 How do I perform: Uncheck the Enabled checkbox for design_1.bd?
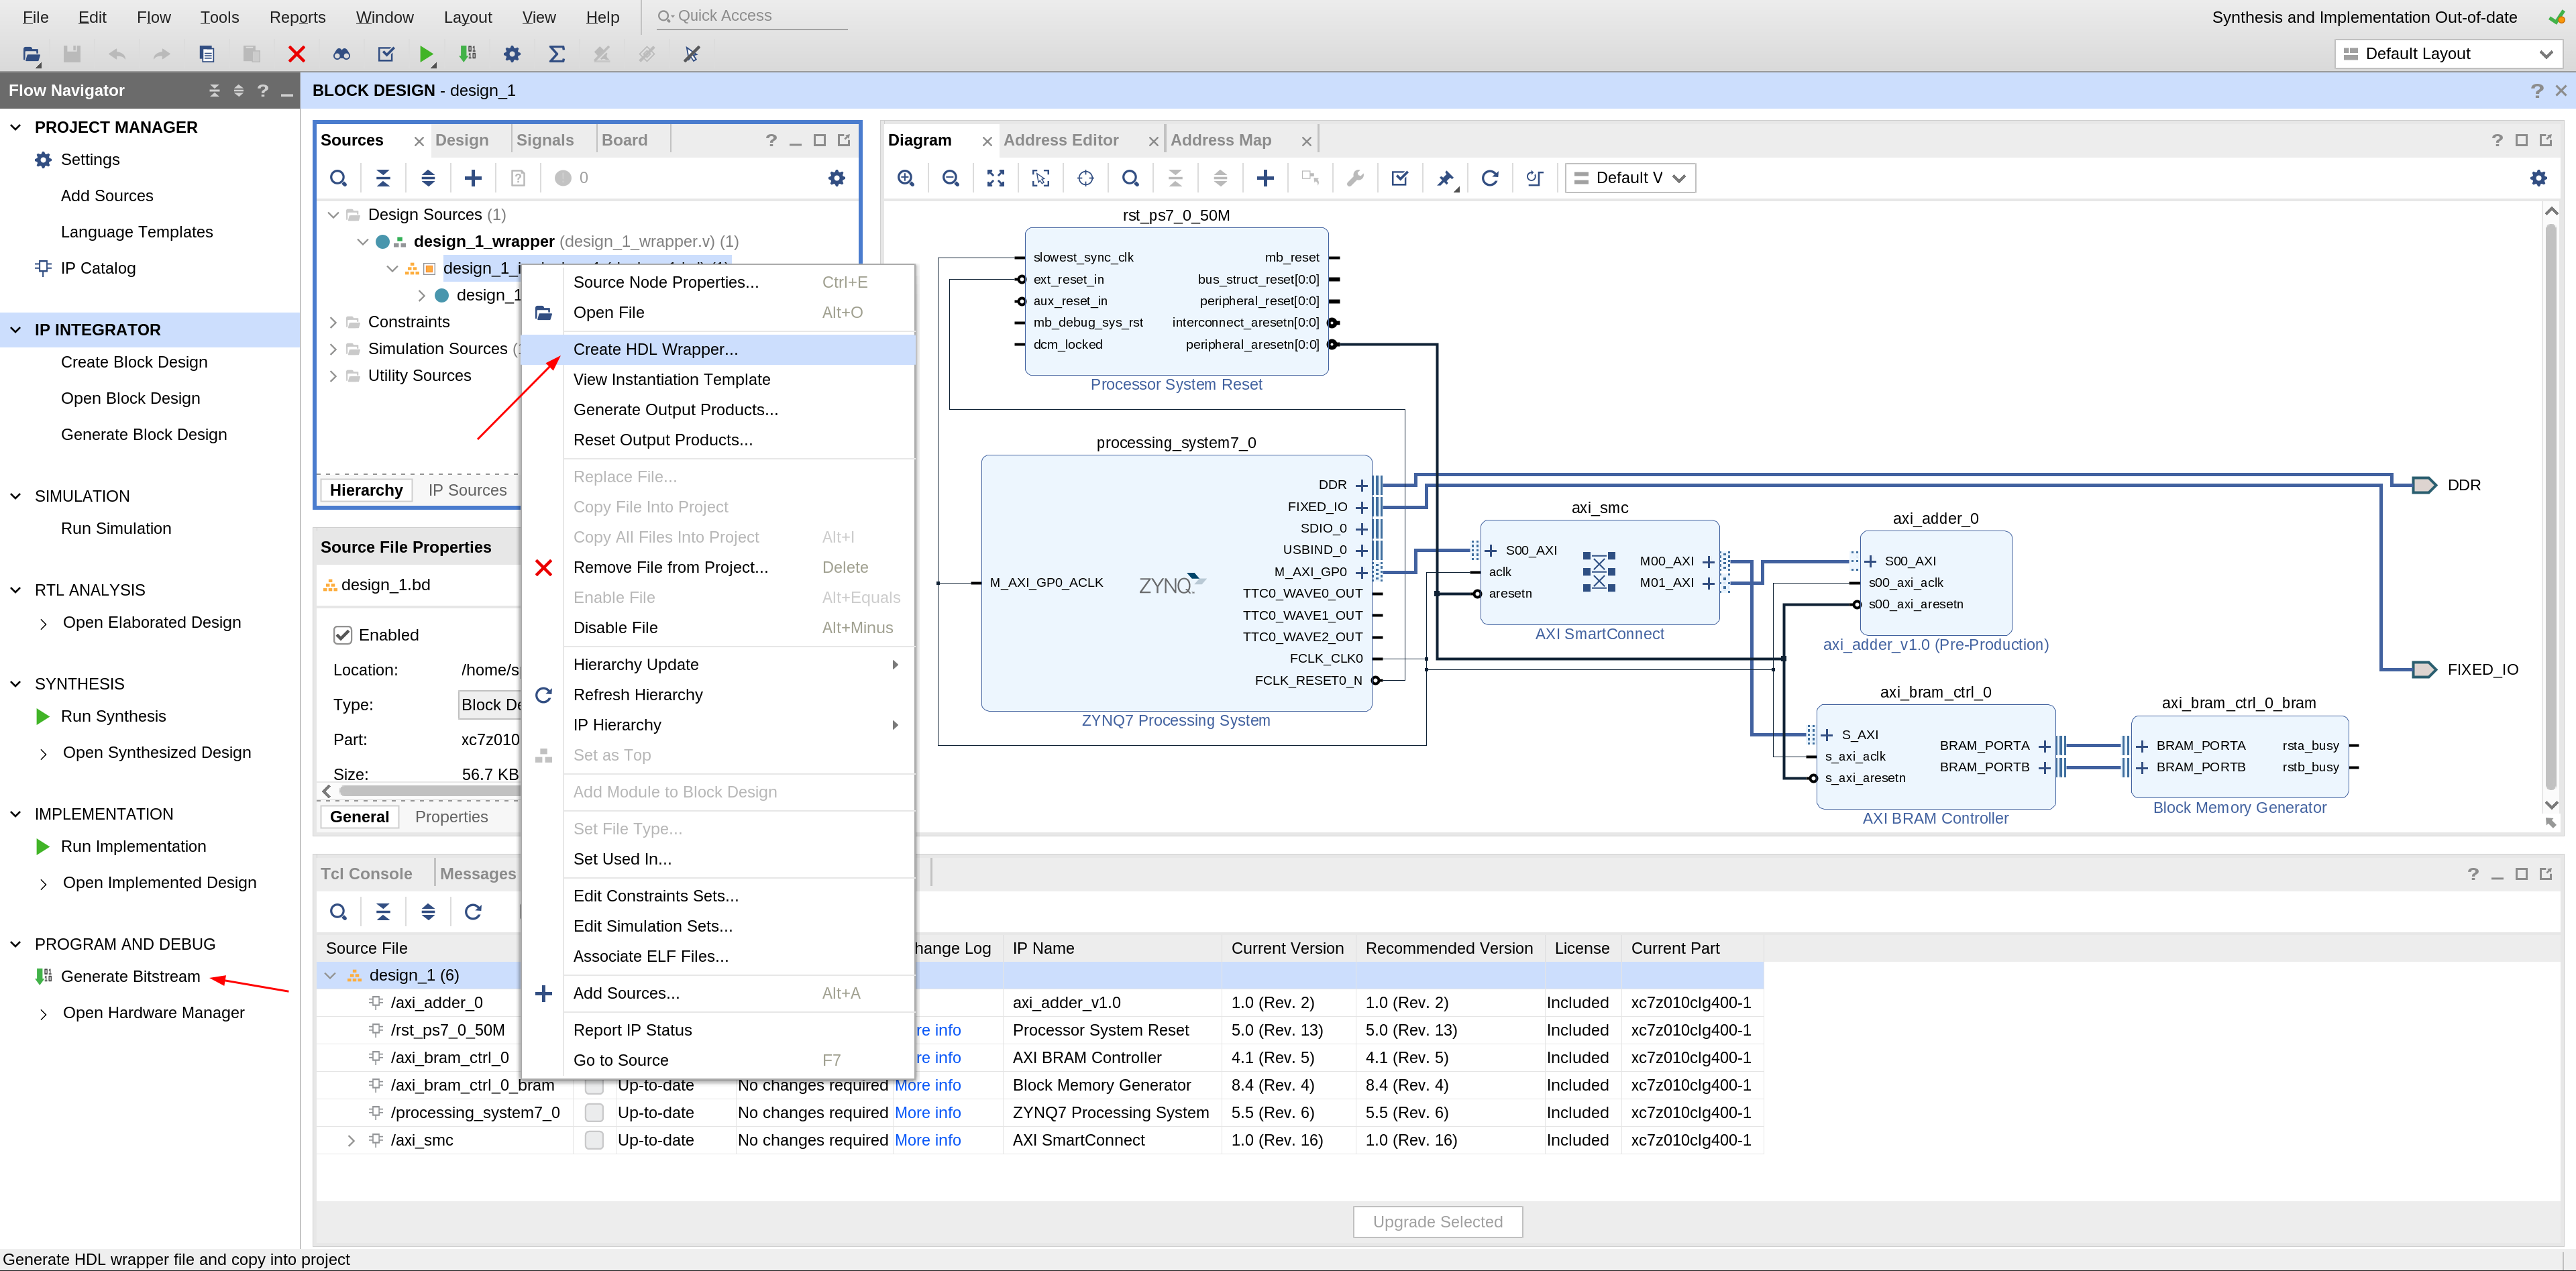click(x=343, y=634)
